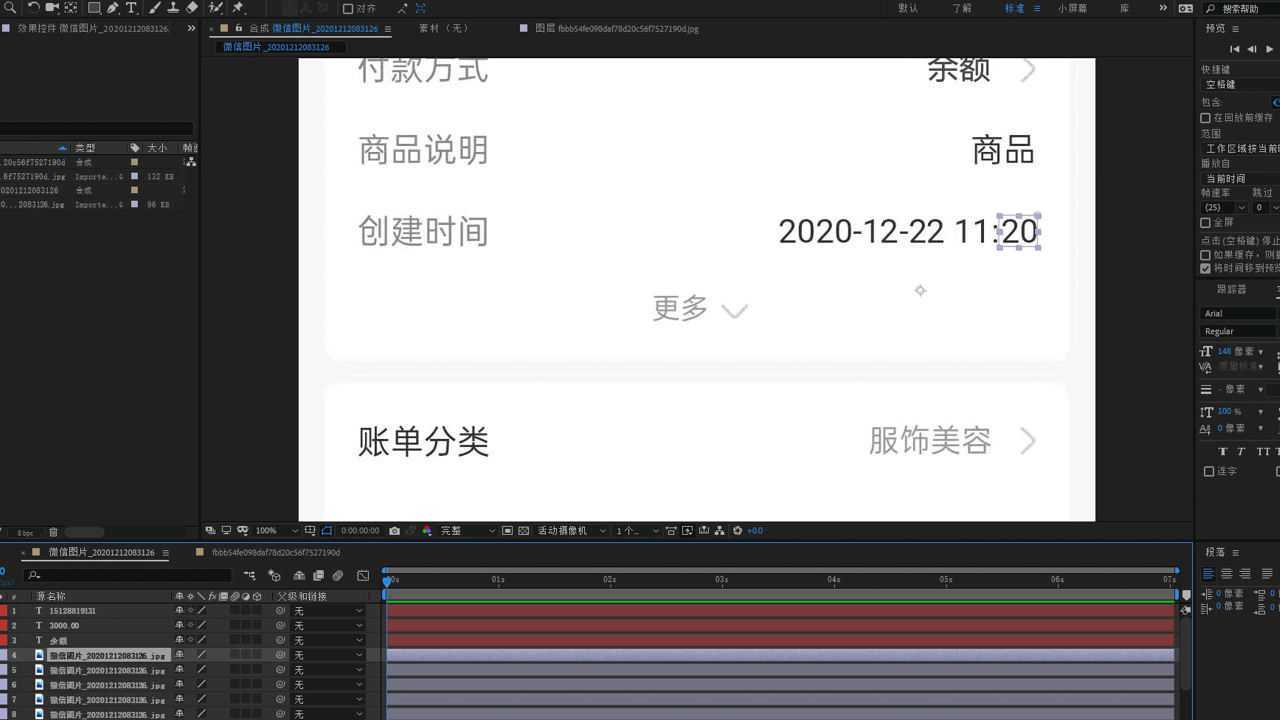
Task: Select the Rectangle shape tool
Action: [x=93, y=7]
